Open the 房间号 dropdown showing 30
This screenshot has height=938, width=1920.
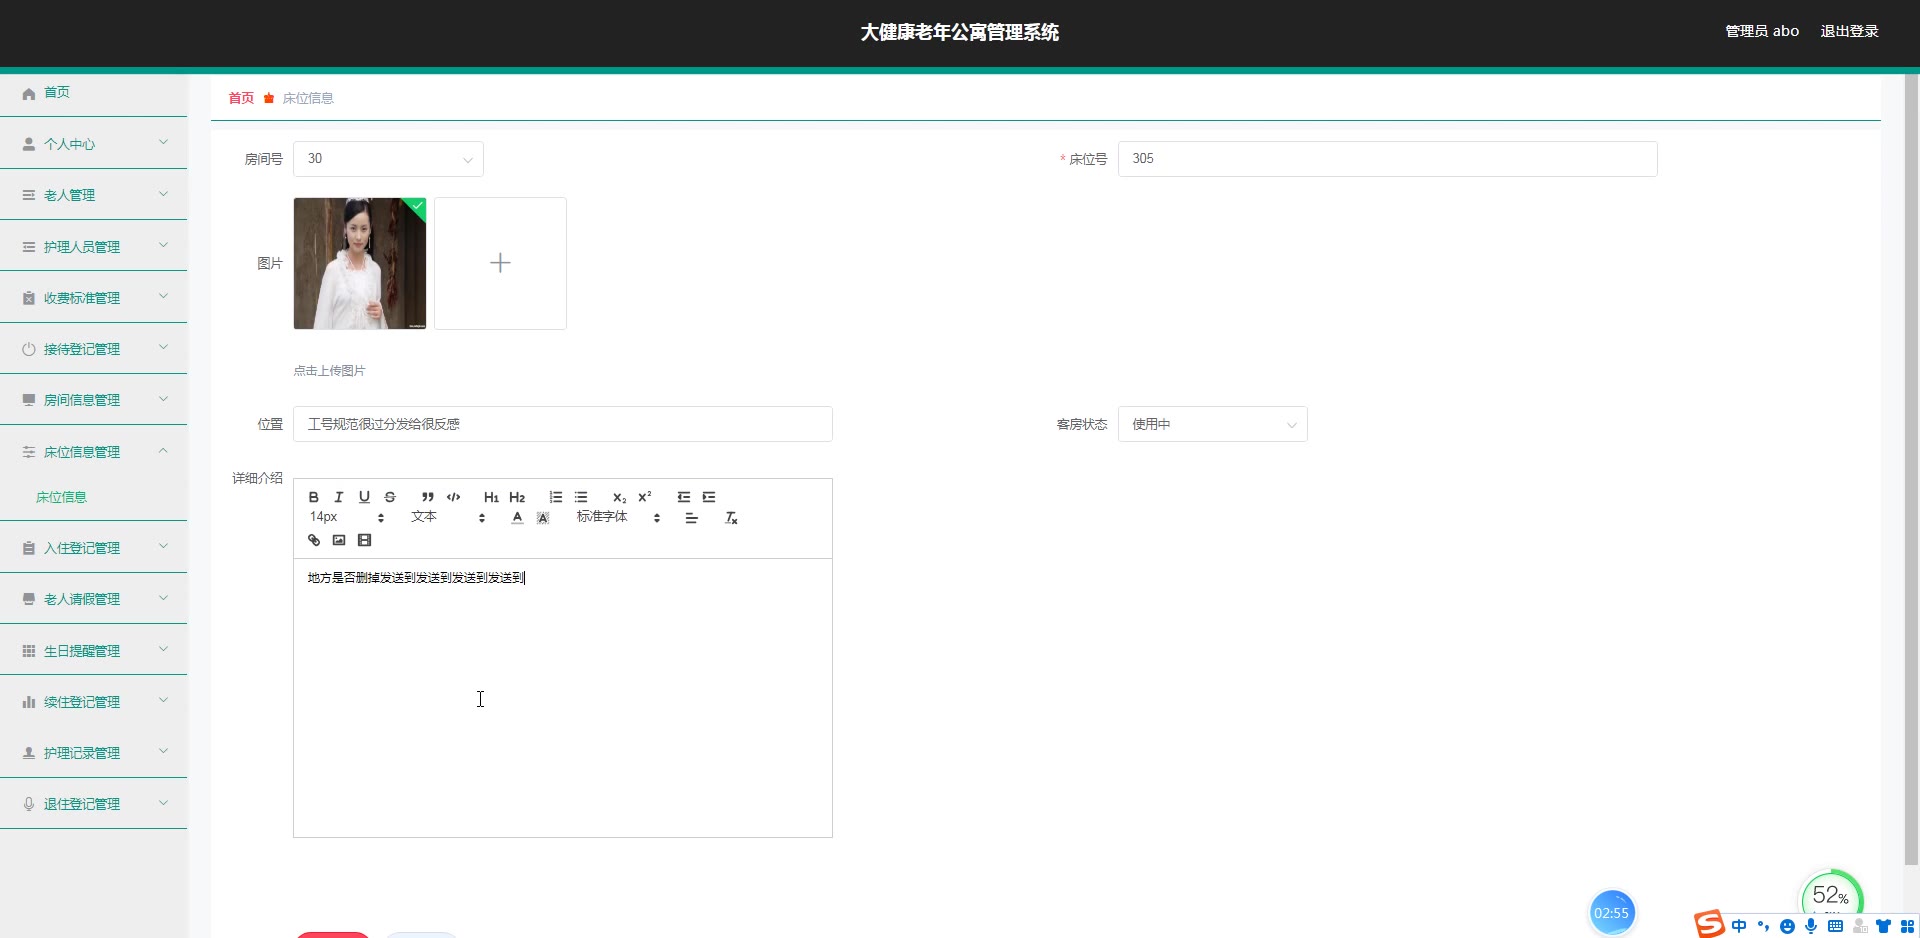(388, 159)
